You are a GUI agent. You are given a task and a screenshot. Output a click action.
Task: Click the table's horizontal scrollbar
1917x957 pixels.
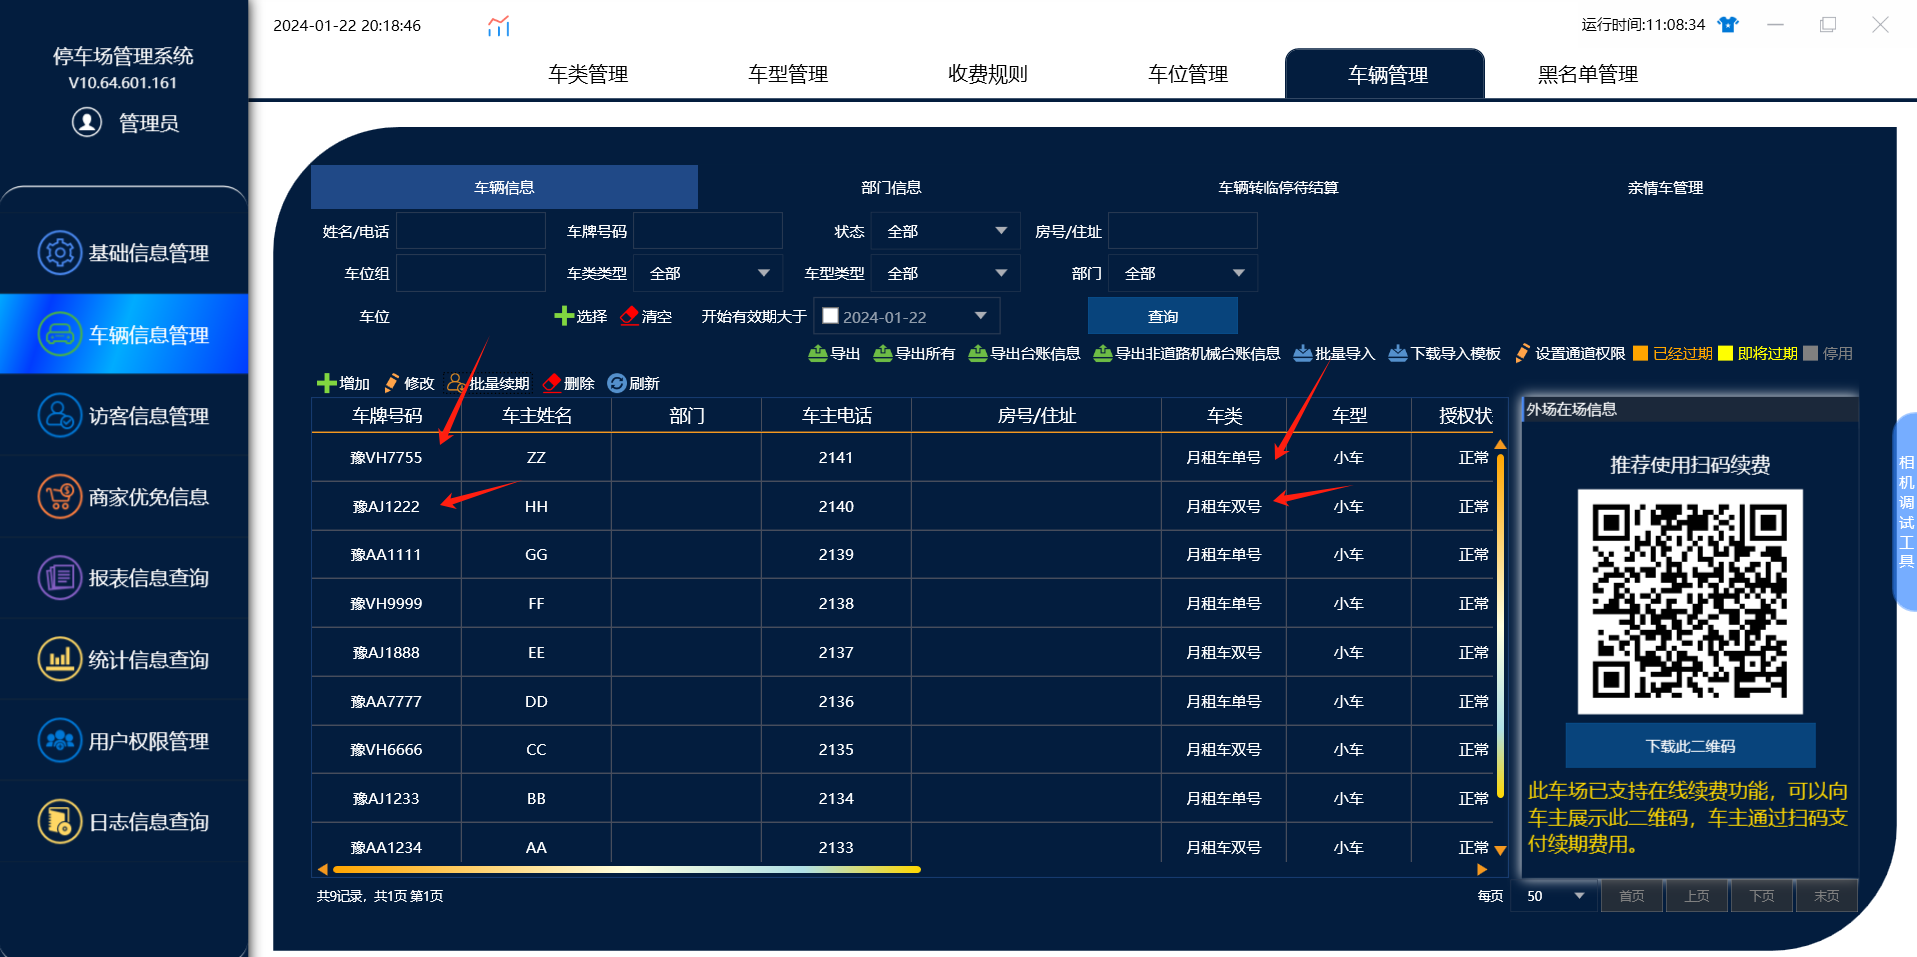[x=626, y=870]
